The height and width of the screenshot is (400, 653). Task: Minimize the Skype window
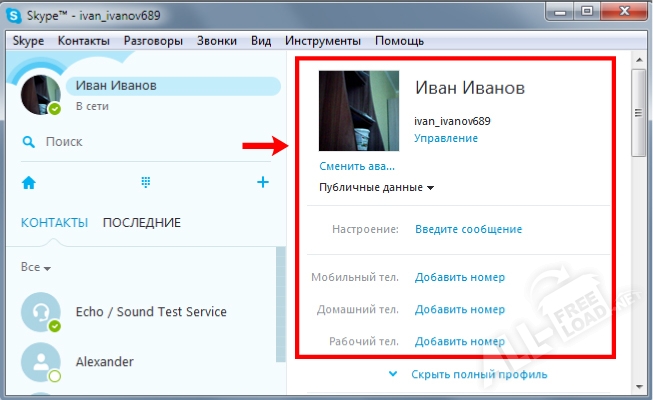tap(560, 12)
